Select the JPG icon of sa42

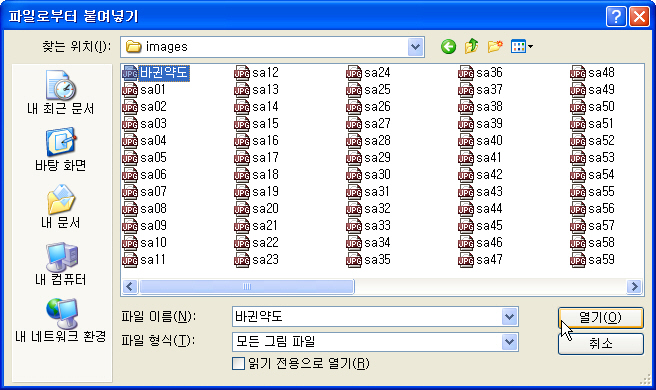click(x=466, y=174)
